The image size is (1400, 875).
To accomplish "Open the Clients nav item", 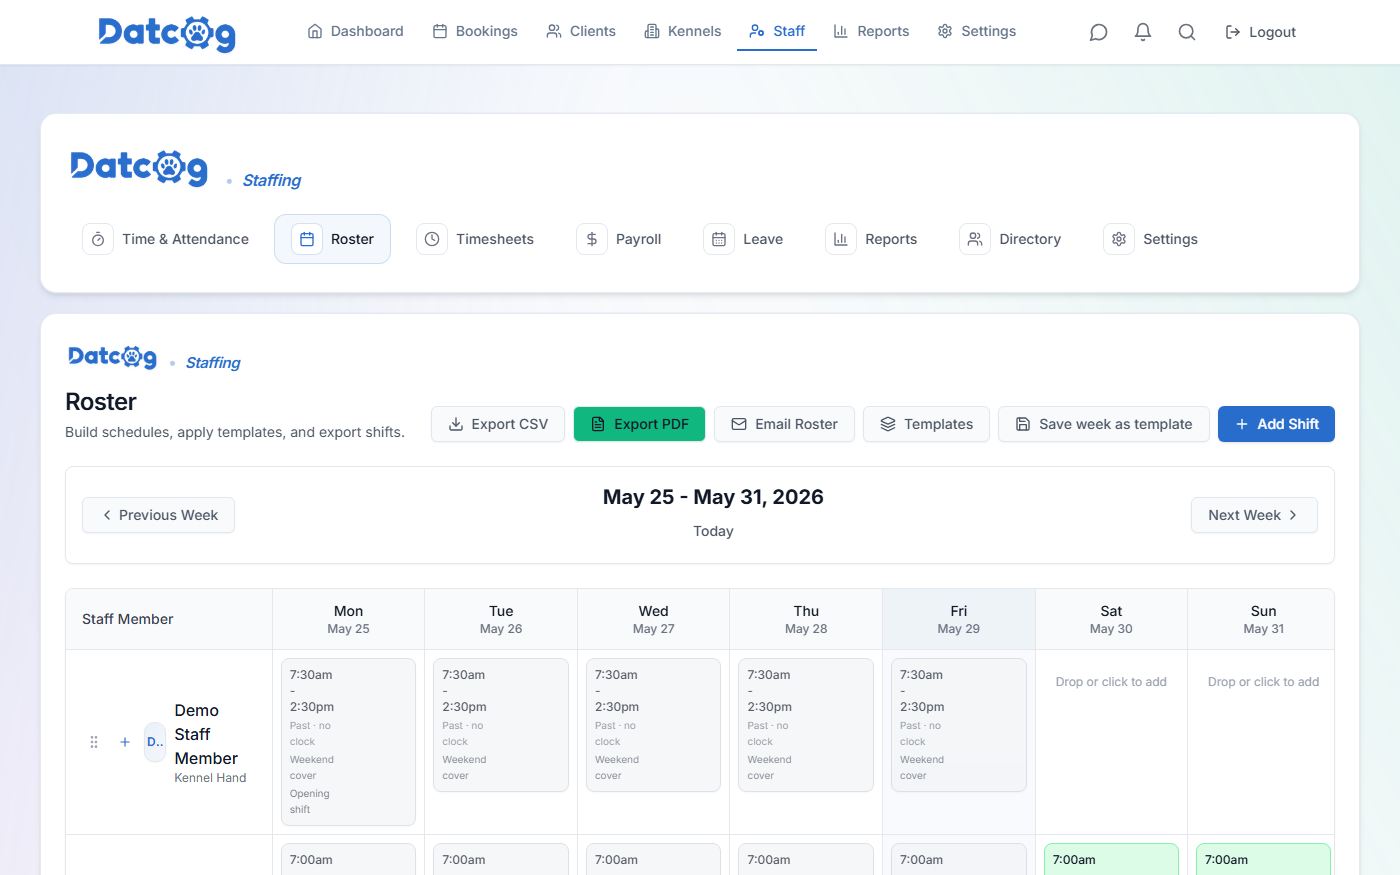I will point(581,31).
